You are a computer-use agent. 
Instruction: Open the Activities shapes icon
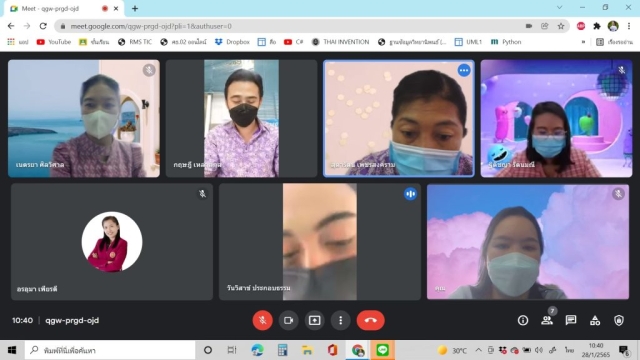click(x=595, y=320)
